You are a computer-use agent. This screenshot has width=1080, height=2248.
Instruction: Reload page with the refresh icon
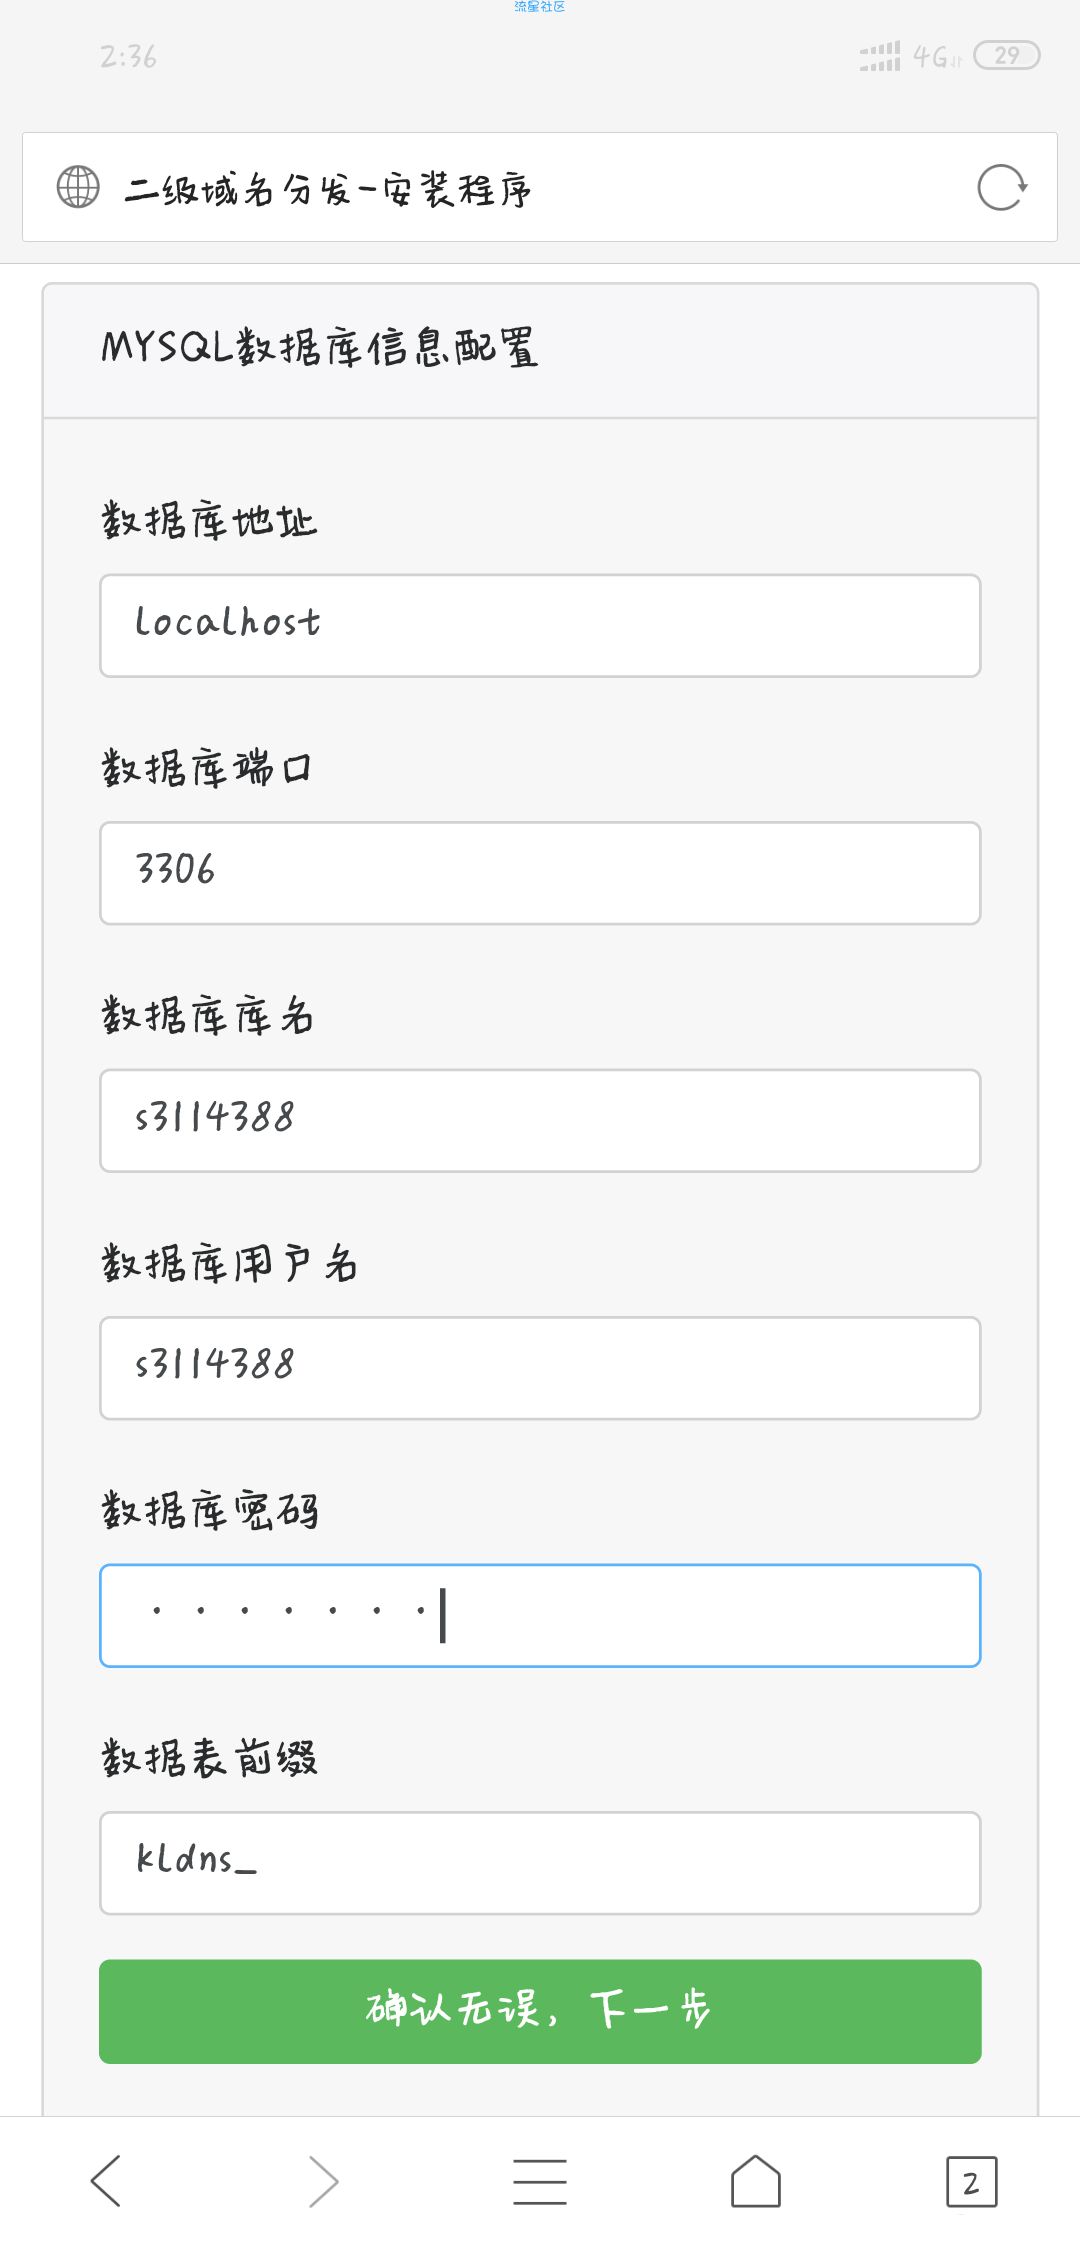coord(1002,187)
